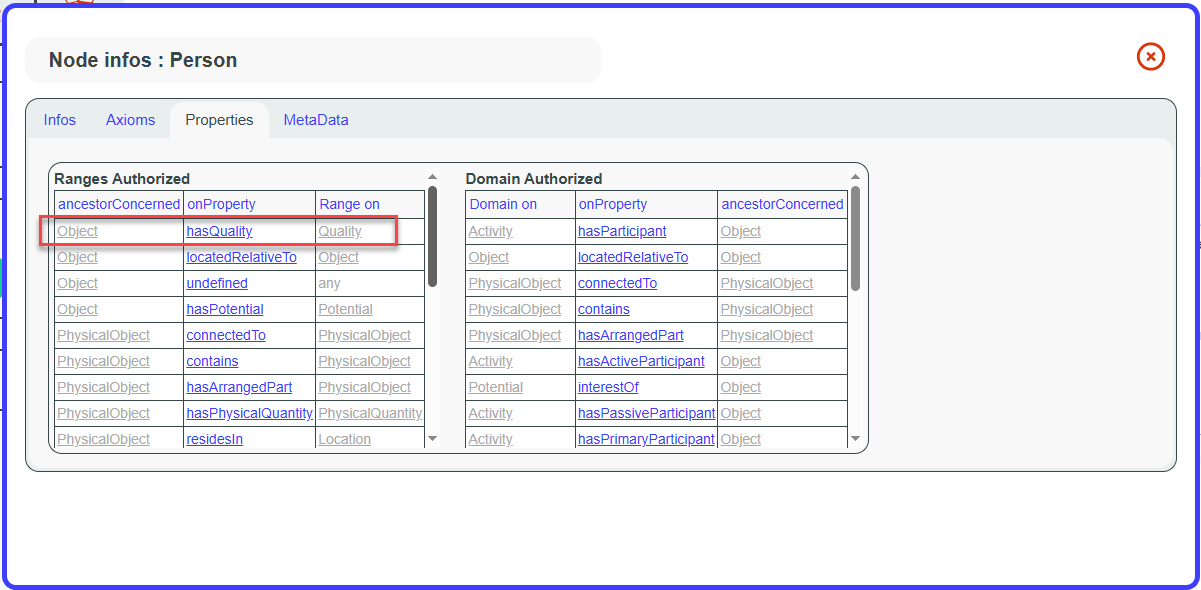Image resolution: width=1201 pixels, height=590 pixels.
Task: Switch to the Infos tab
Action: pos(60,120)
